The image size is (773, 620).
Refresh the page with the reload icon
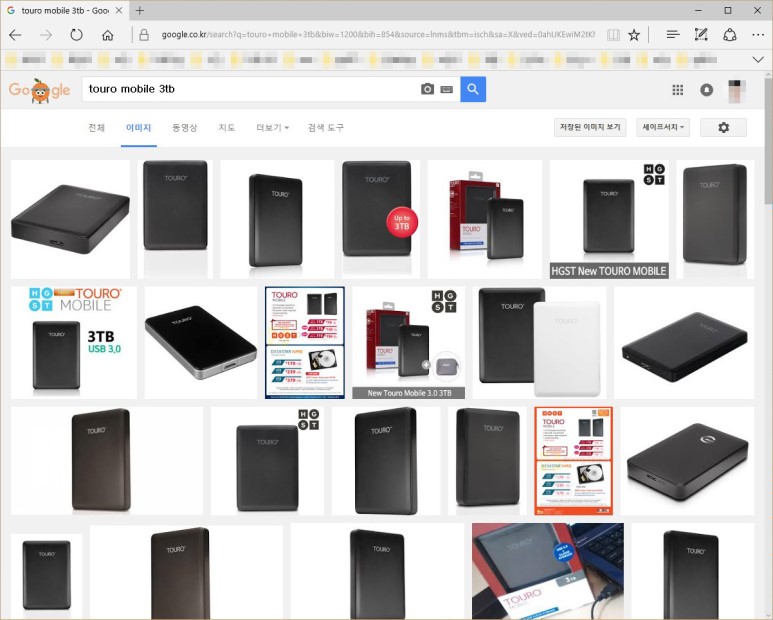(76, 35)
